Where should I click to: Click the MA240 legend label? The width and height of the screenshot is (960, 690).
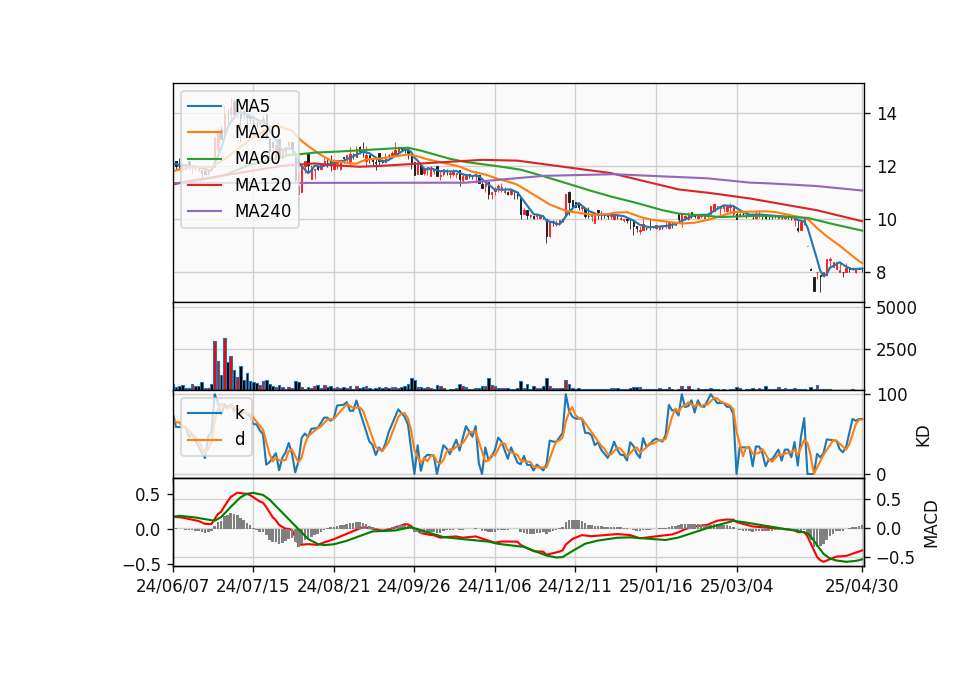[x=263, y=211]
